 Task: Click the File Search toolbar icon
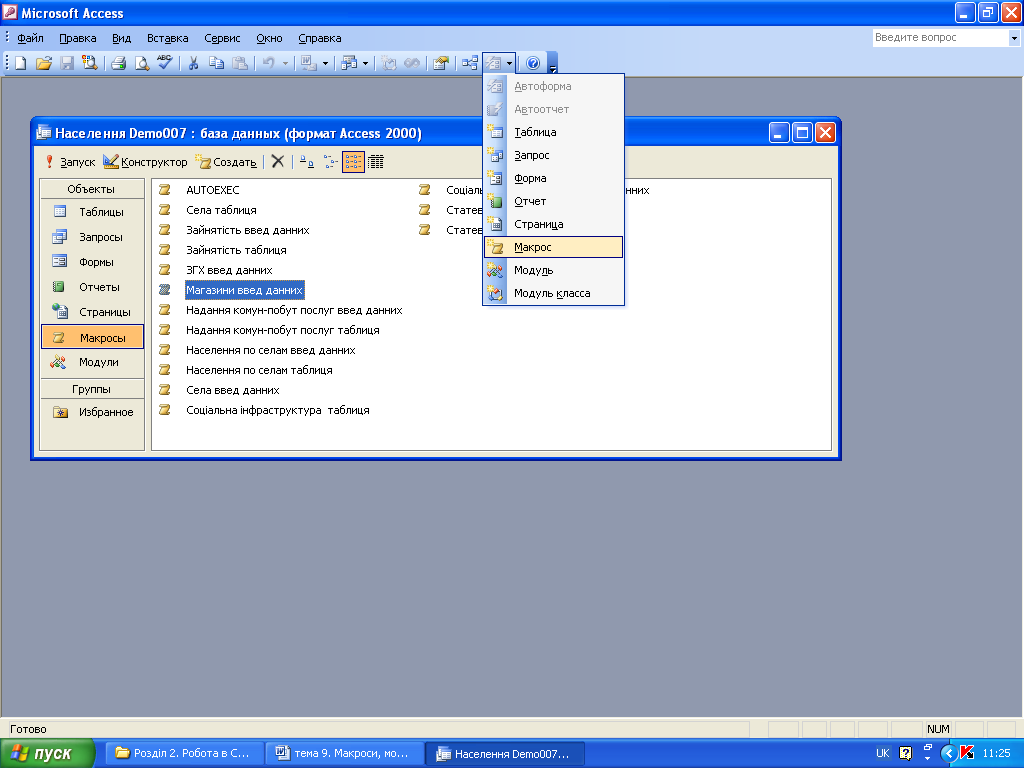[89, 63]
